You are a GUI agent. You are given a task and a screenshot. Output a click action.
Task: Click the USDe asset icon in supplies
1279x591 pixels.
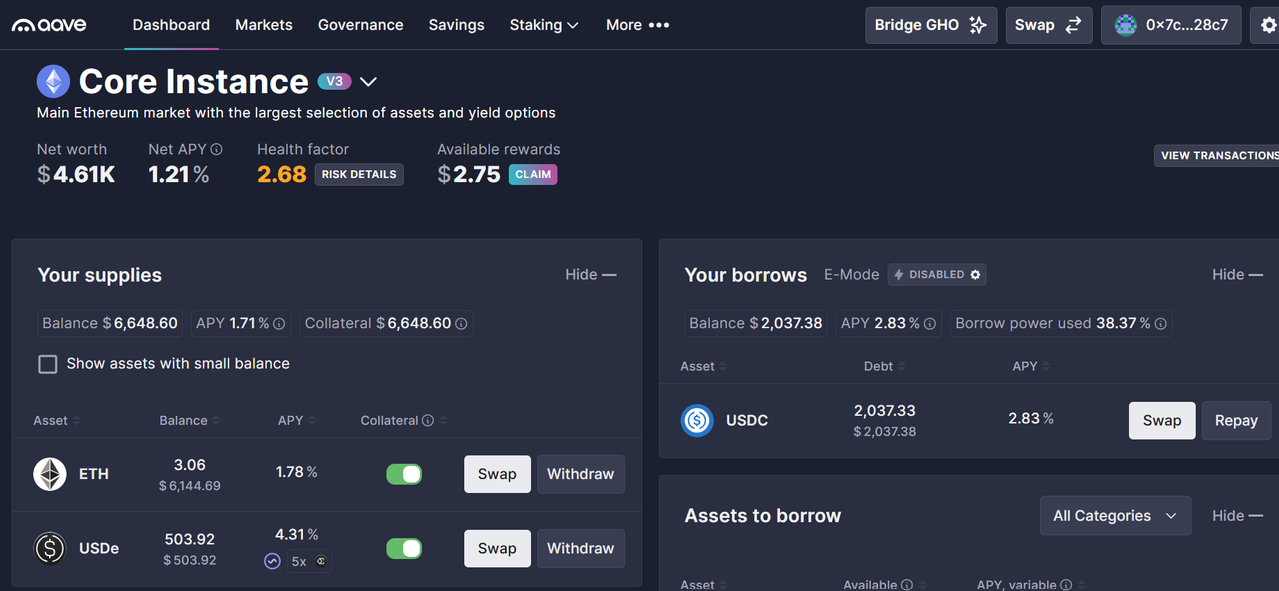50,548
